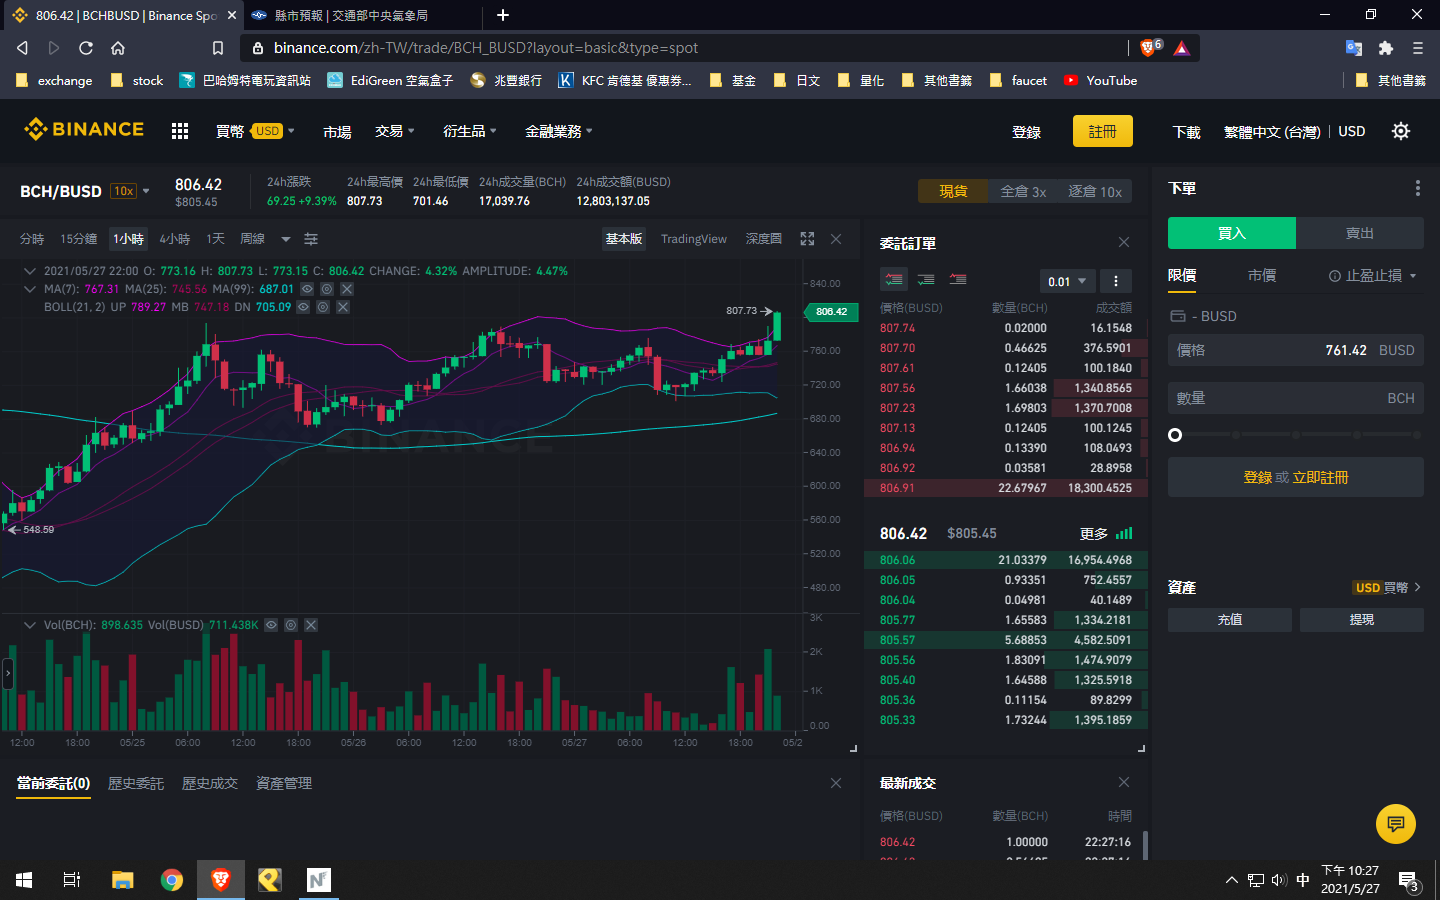This screenshot has width=1440, height=900.
Task: Open chart technical indicator settings icon
Action: [x=311, y=239]
